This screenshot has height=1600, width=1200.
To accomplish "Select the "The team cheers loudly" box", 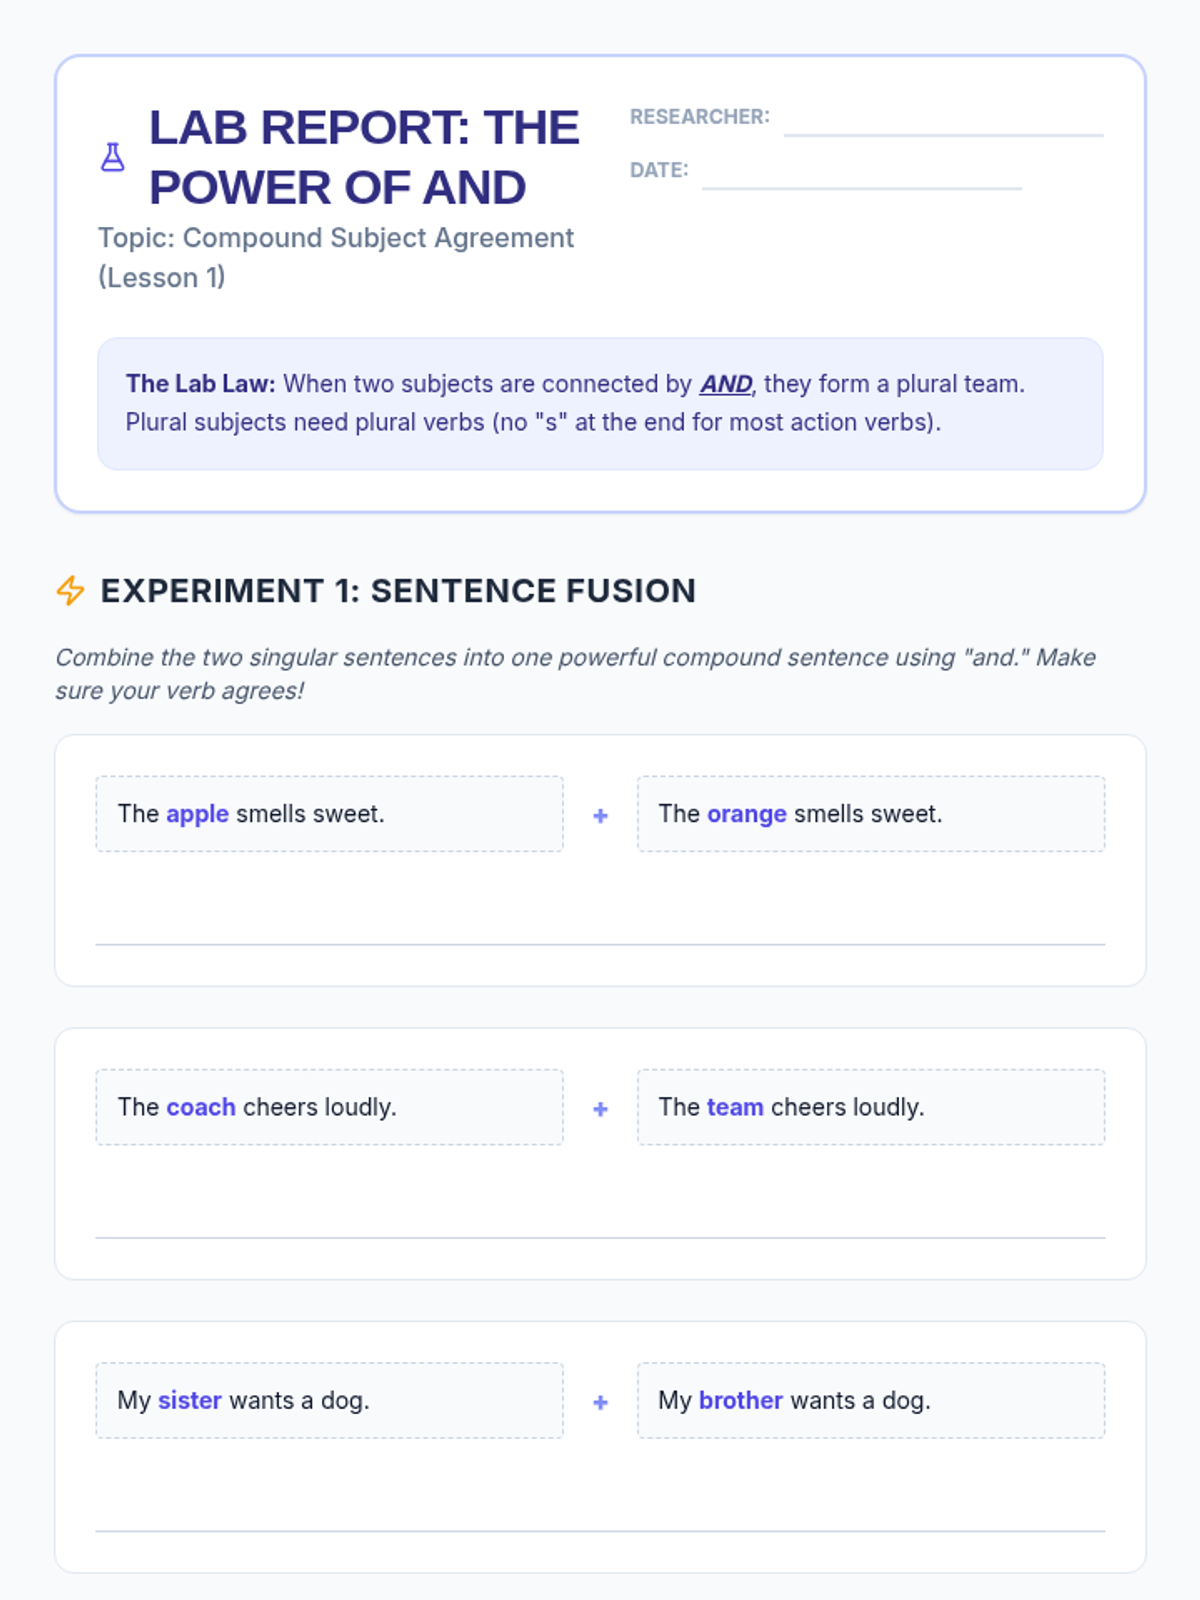I will point(870,1107).
